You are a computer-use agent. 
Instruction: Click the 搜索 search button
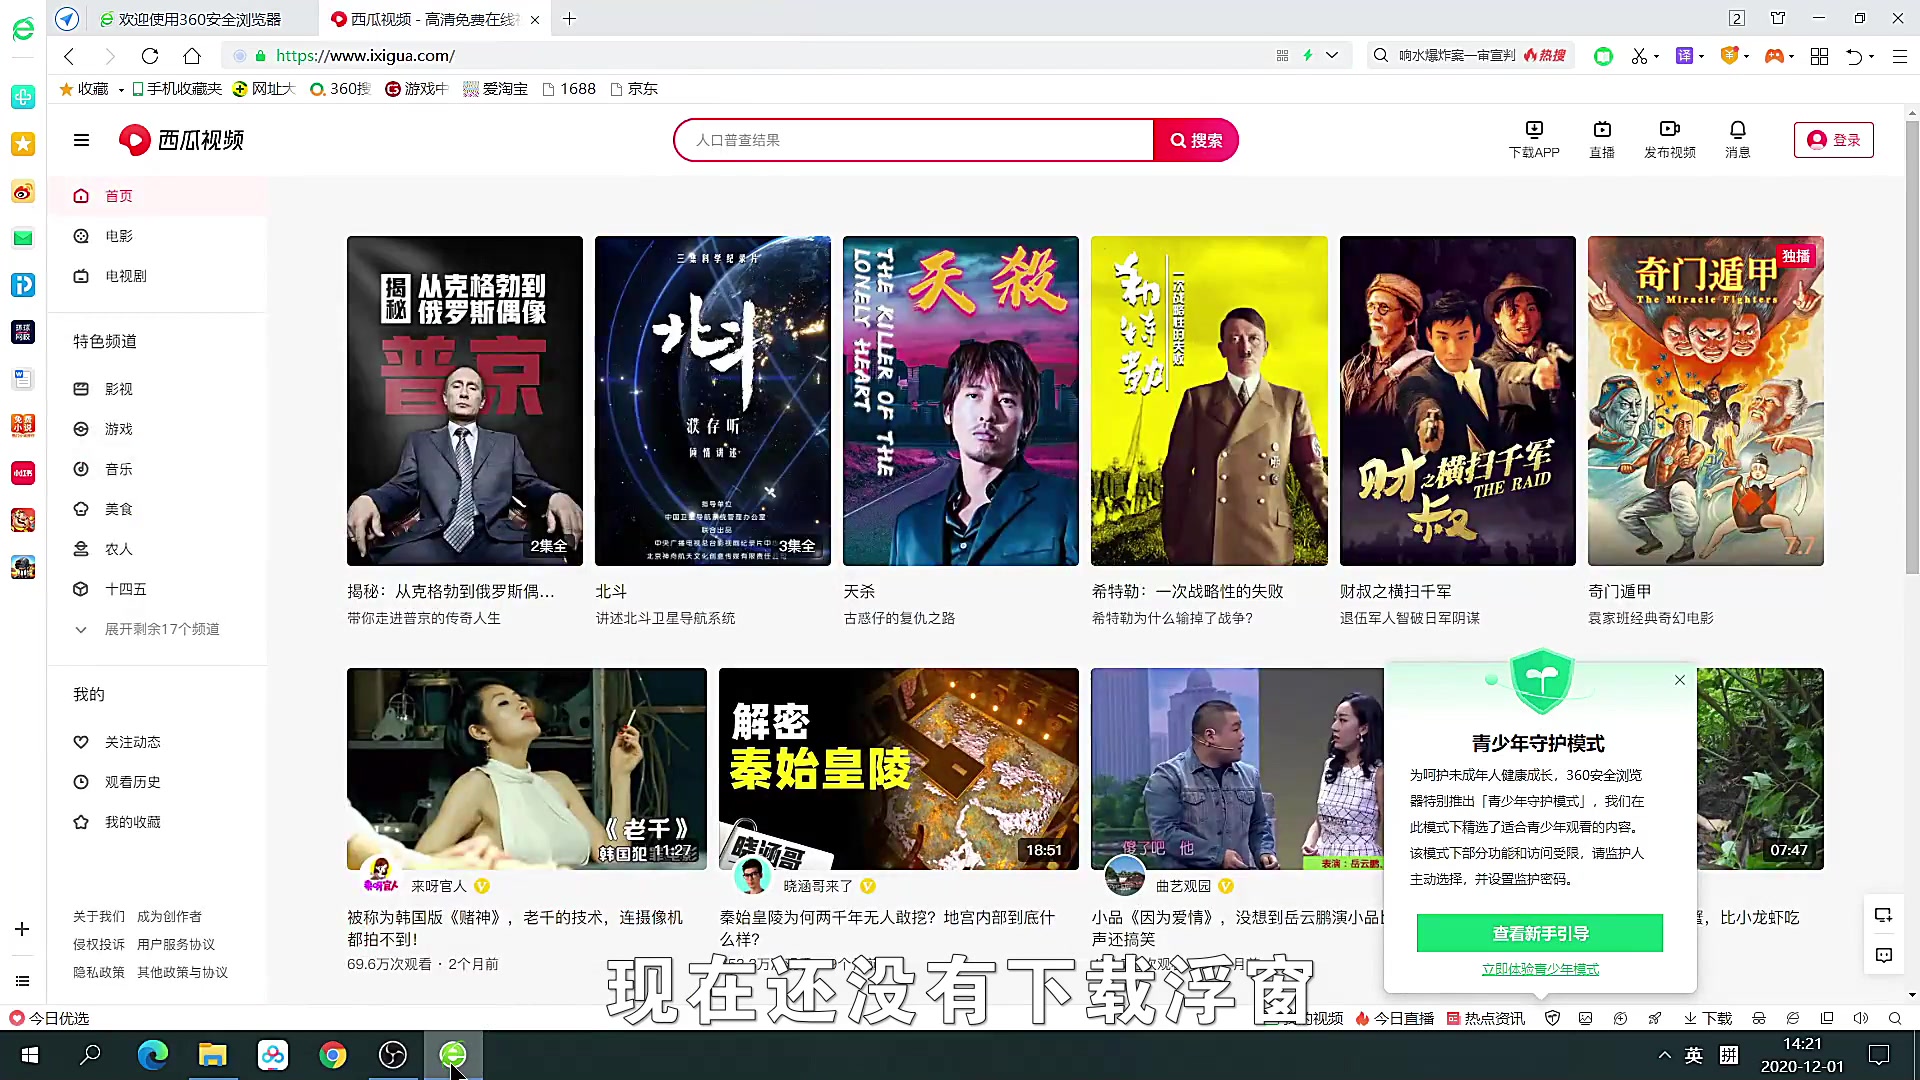[1196, 140]
